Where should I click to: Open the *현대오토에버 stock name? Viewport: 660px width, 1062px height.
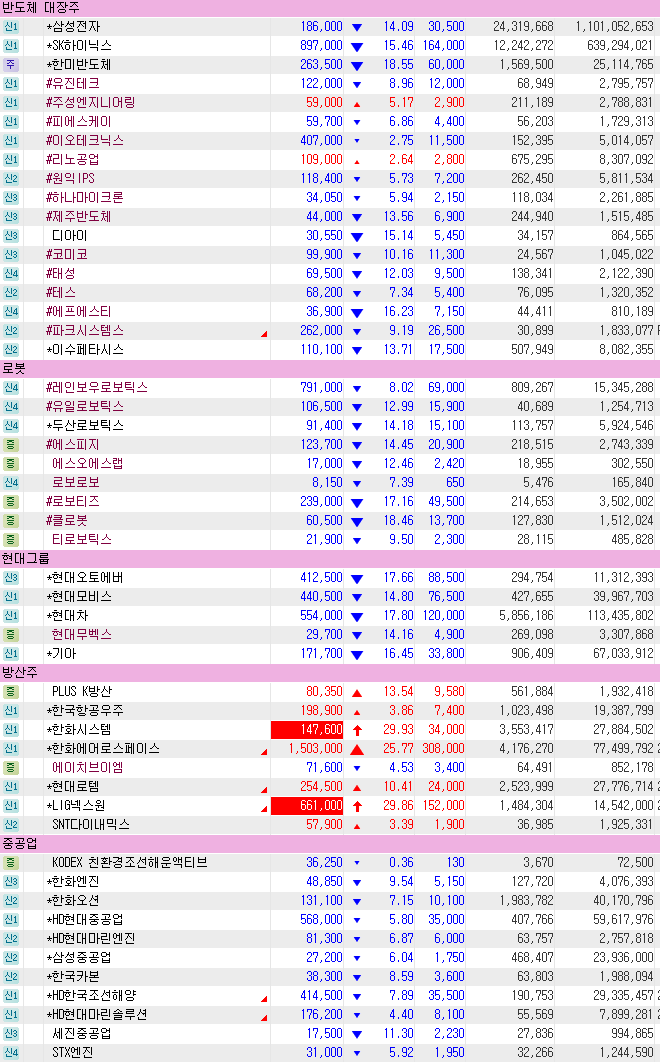coord(85,578)
